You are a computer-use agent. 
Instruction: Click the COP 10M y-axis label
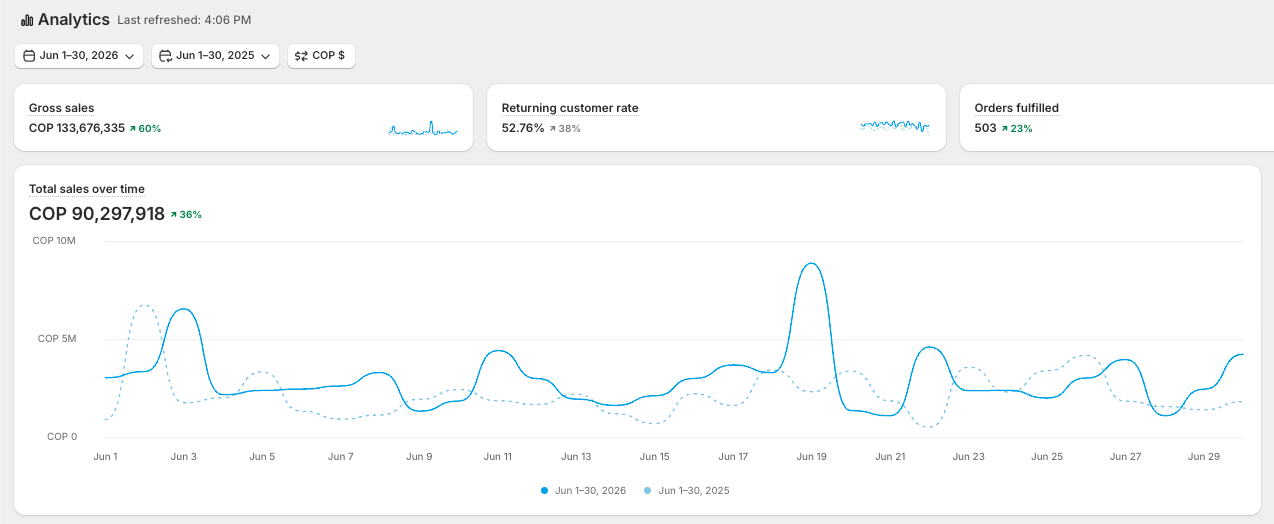[x=54, y=241]
